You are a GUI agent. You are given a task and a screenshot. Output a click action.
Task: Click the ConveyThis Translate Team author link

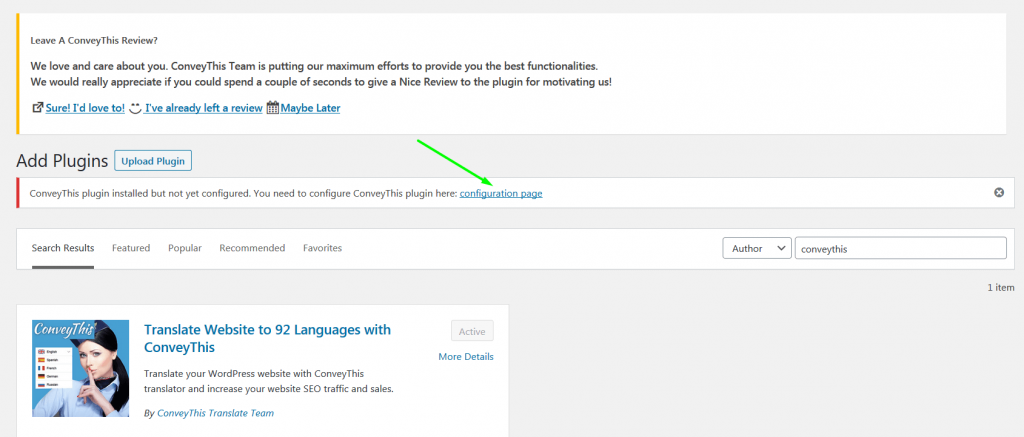(216, 413)
